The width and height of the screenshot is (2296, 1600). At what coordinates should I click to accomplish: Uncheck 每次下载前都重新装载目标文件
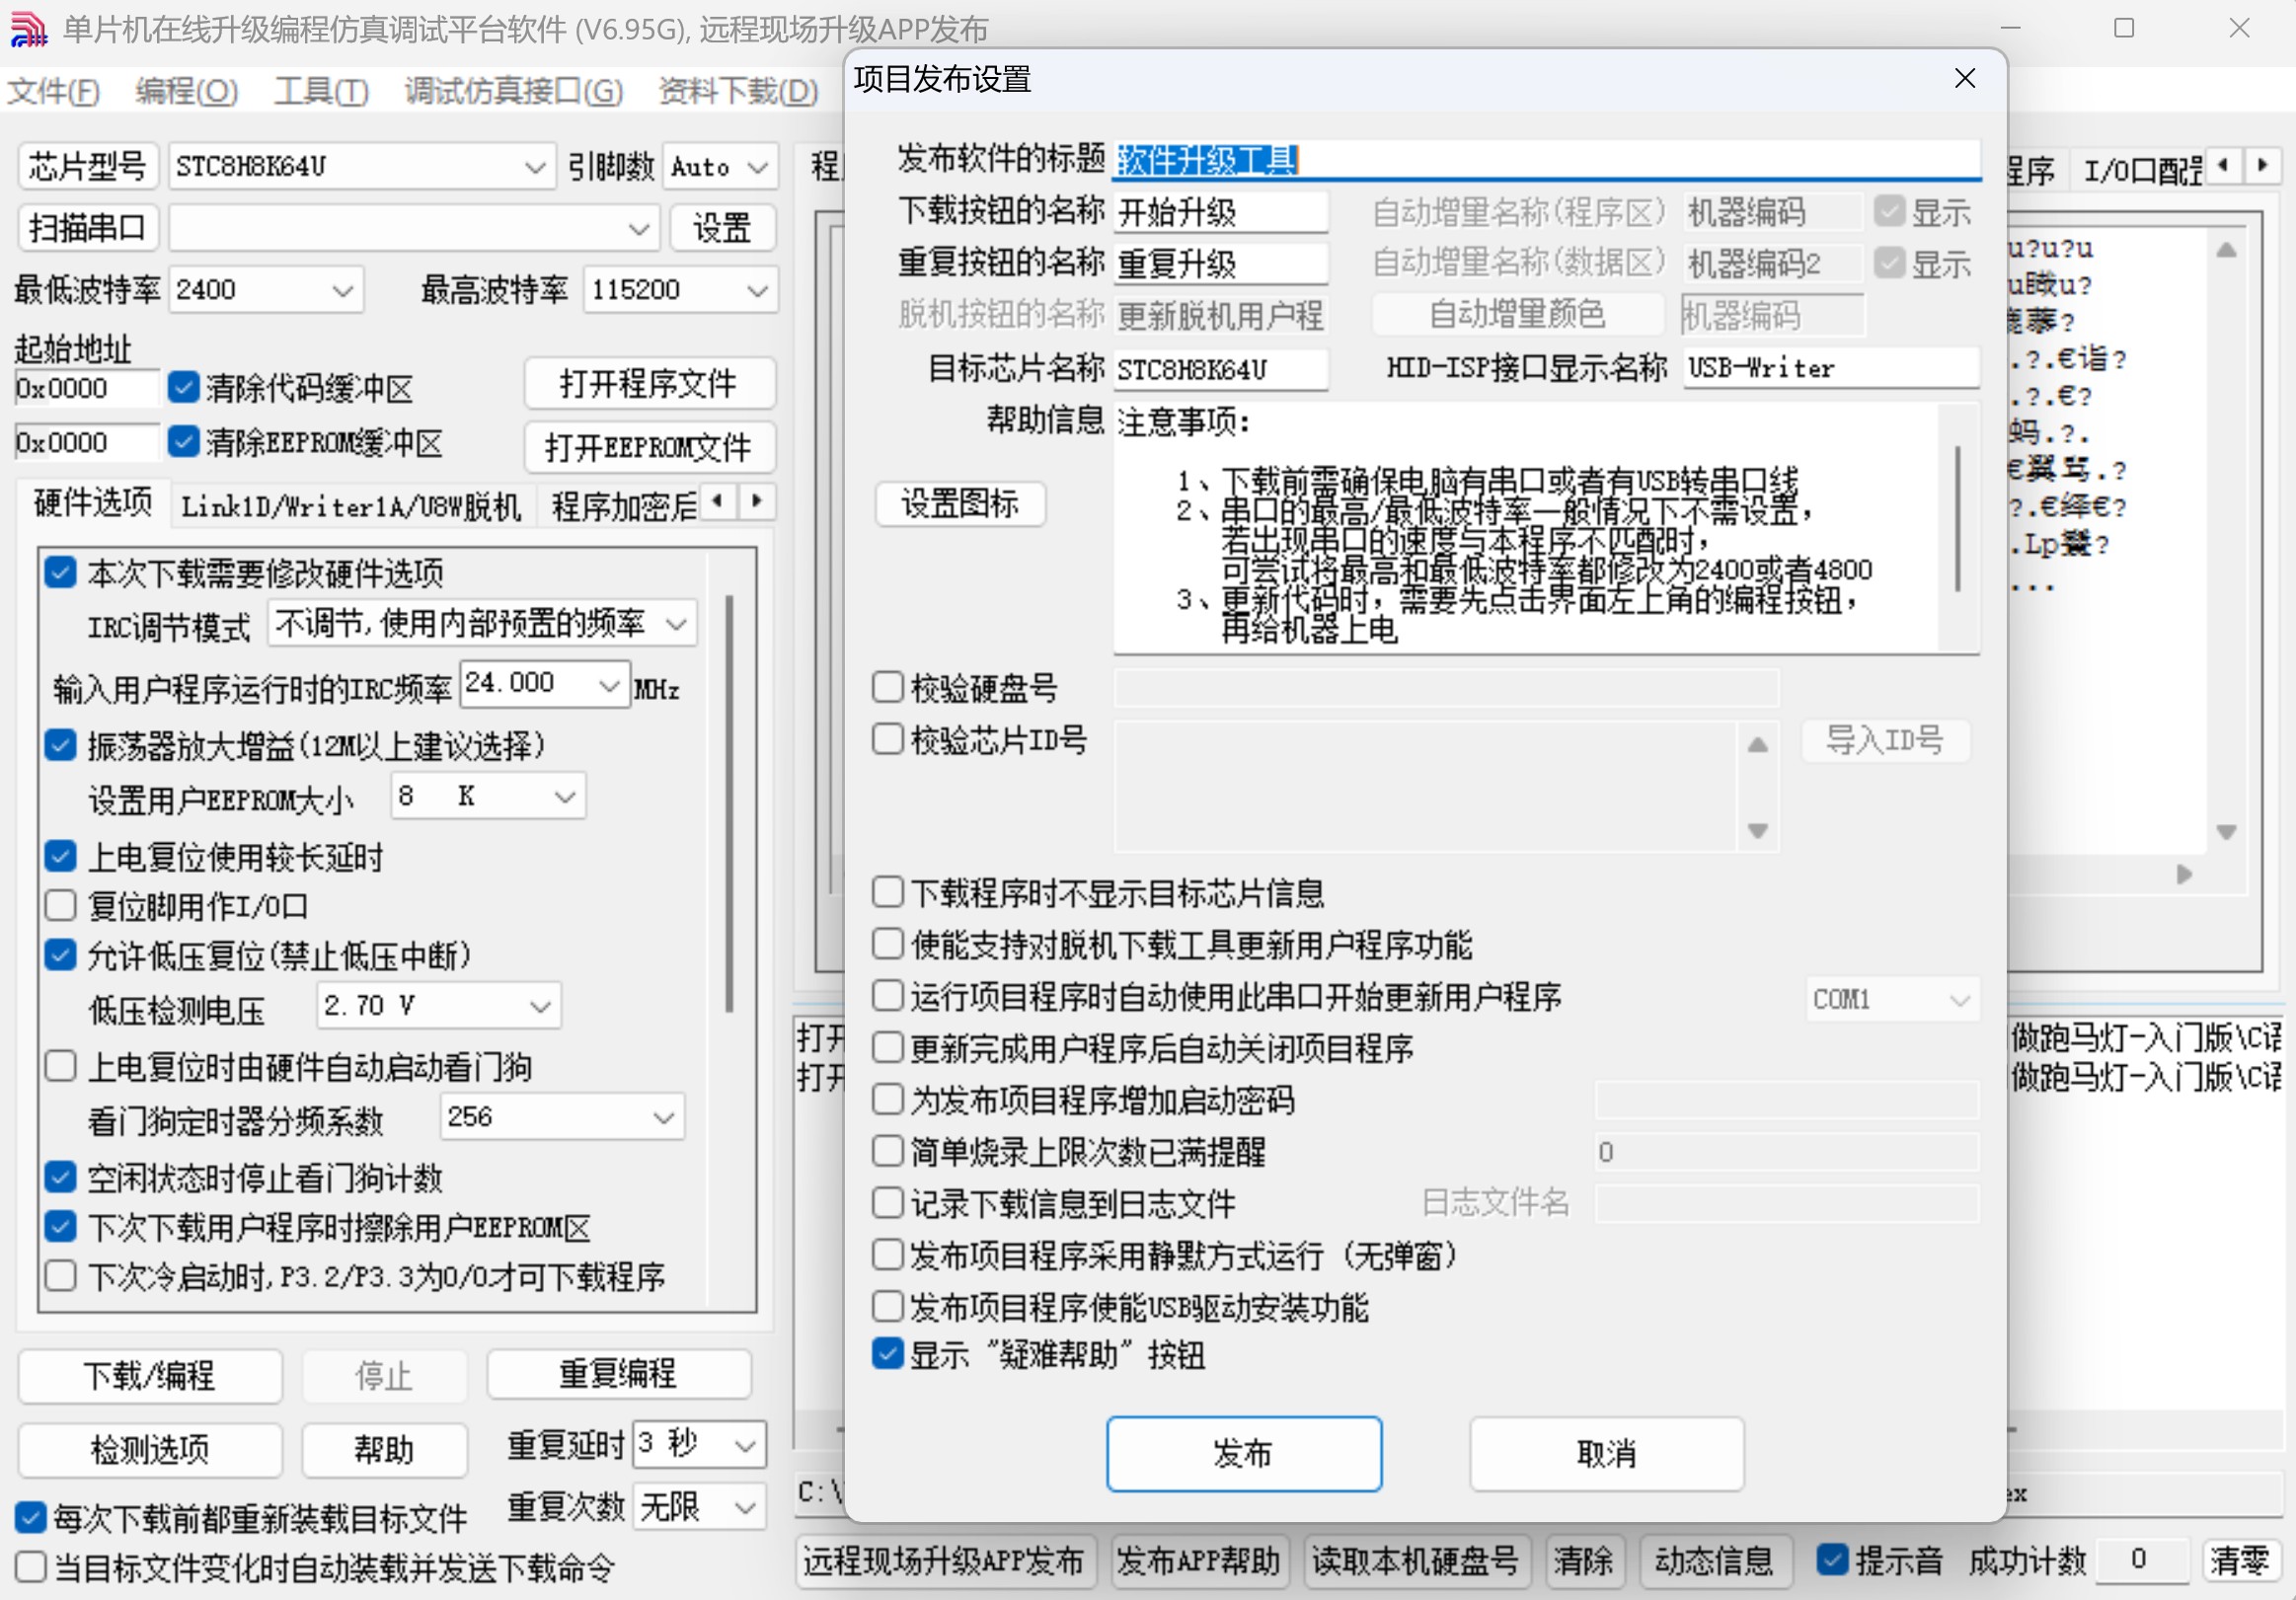coord(31,1518)
